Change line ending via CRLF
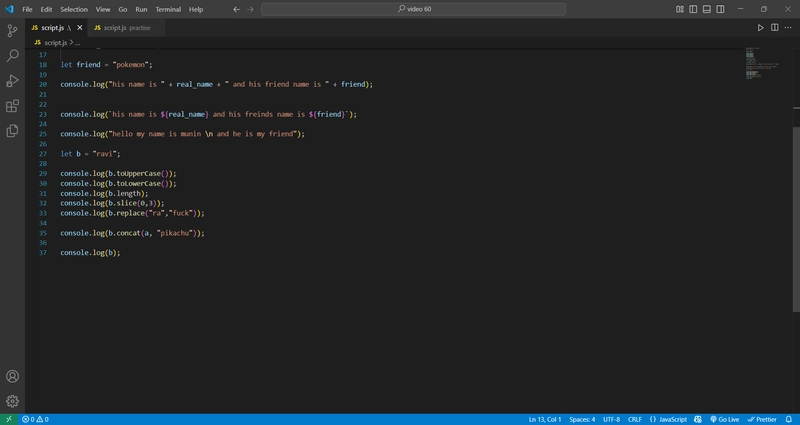Image resolution: width=800 pixels, height=425 pixels. pyautogui.click(x=635, y=419)
